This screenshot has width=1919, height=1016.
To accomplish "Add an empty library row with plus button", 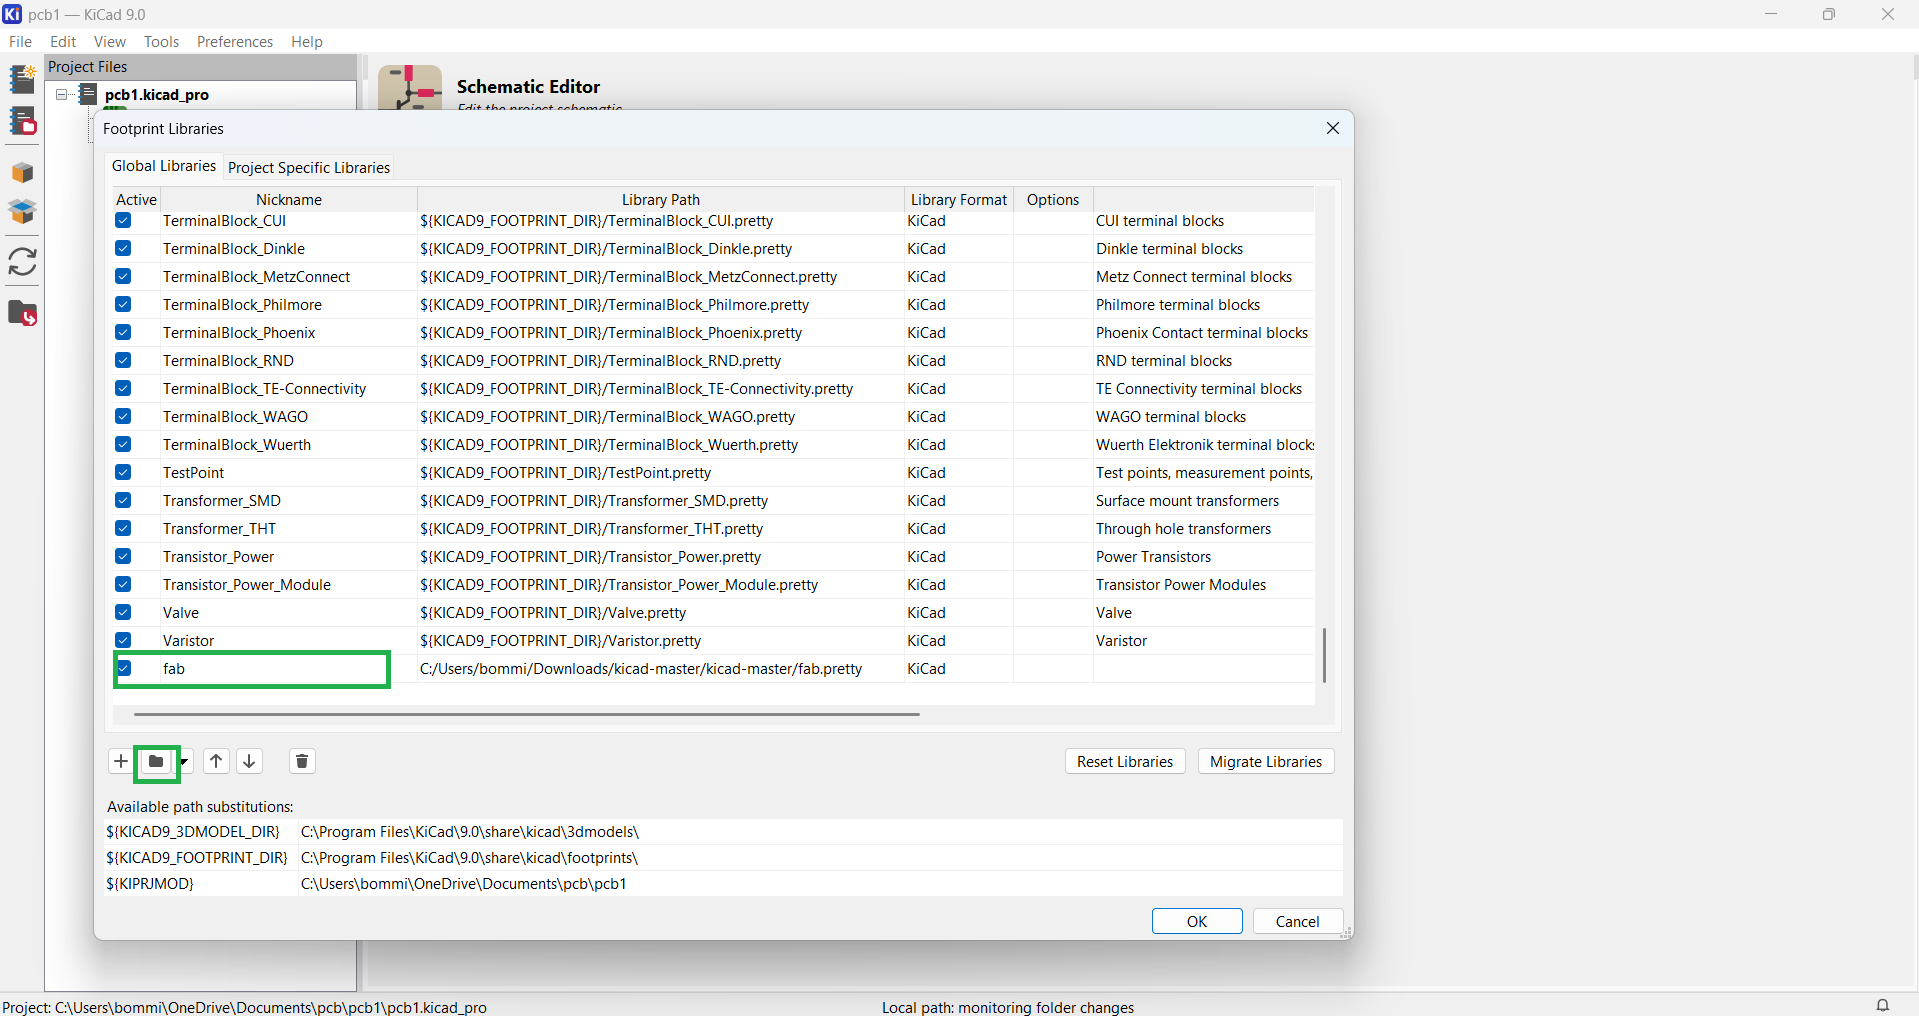I will [x=121, y=761].
